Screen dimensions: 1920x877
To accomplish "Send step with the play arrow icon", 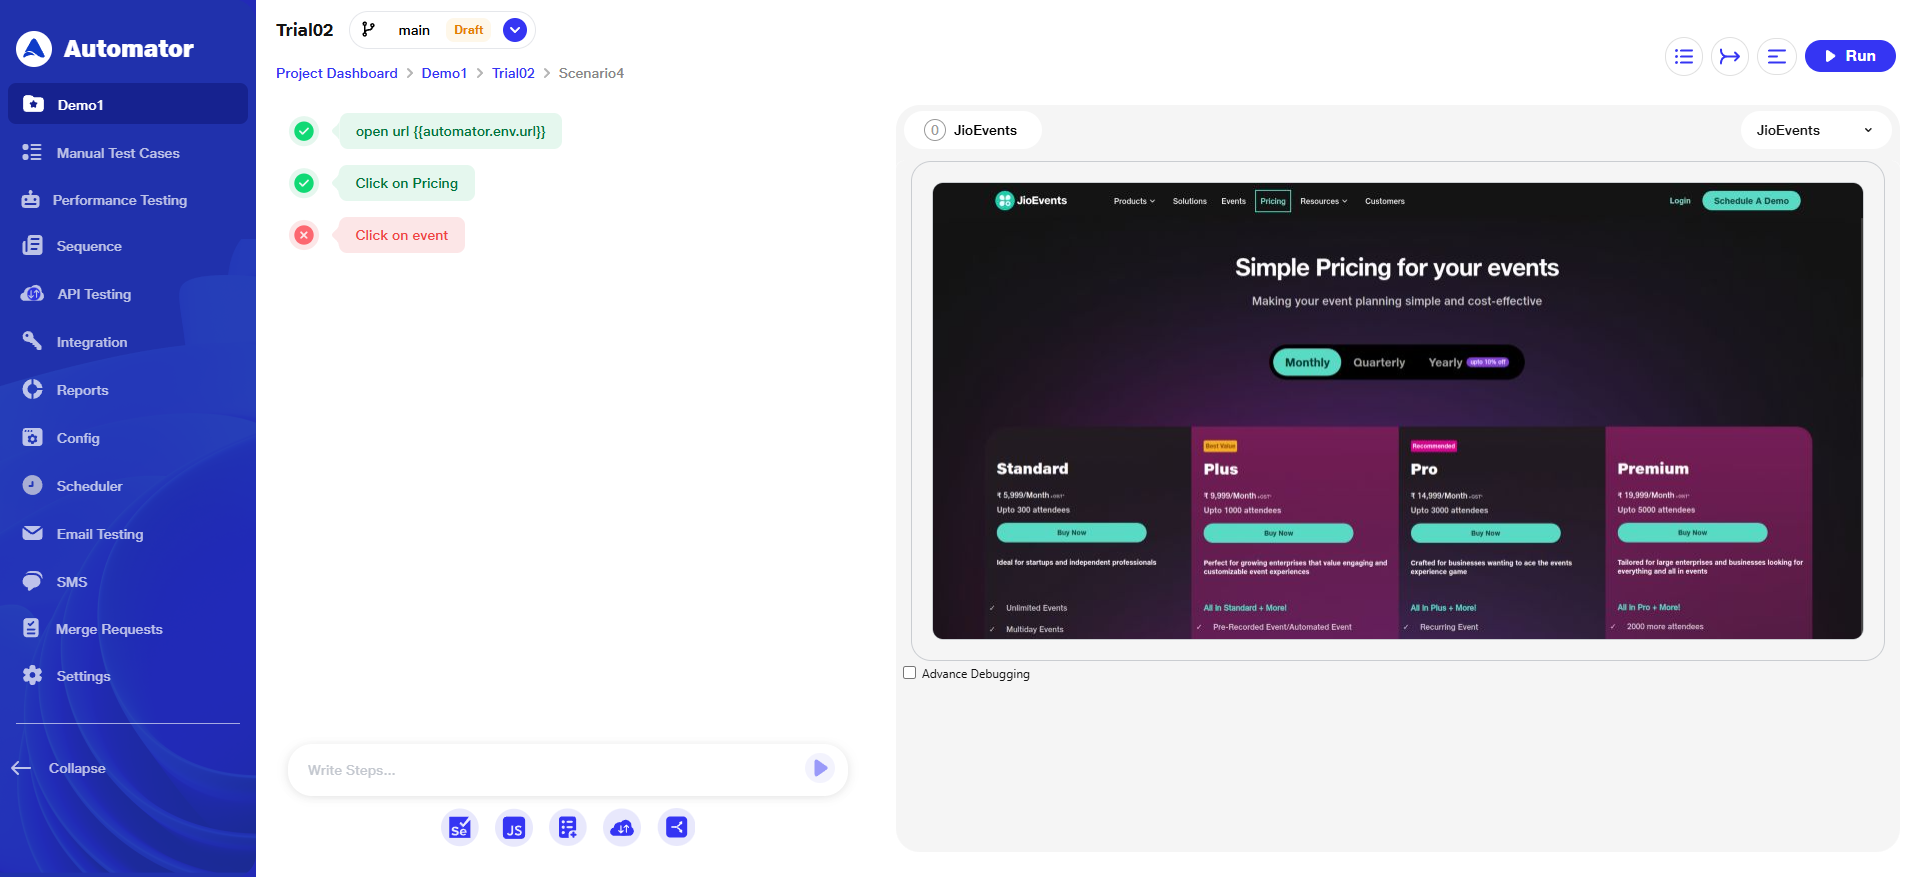I will click(820, 768).
